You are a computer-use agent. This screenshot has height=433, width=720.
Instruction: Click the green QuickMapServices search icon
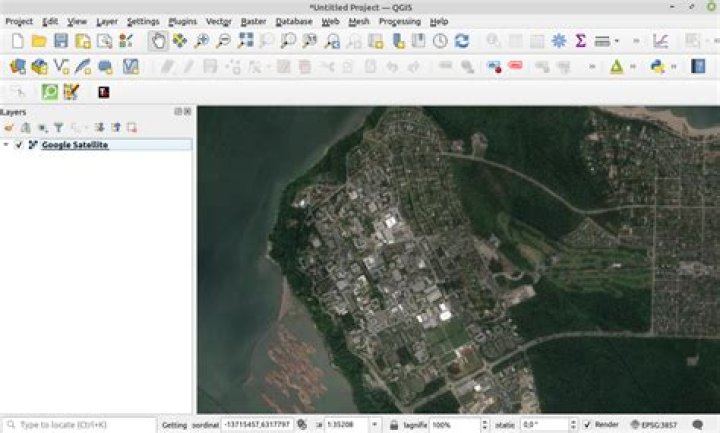[50, 92]
